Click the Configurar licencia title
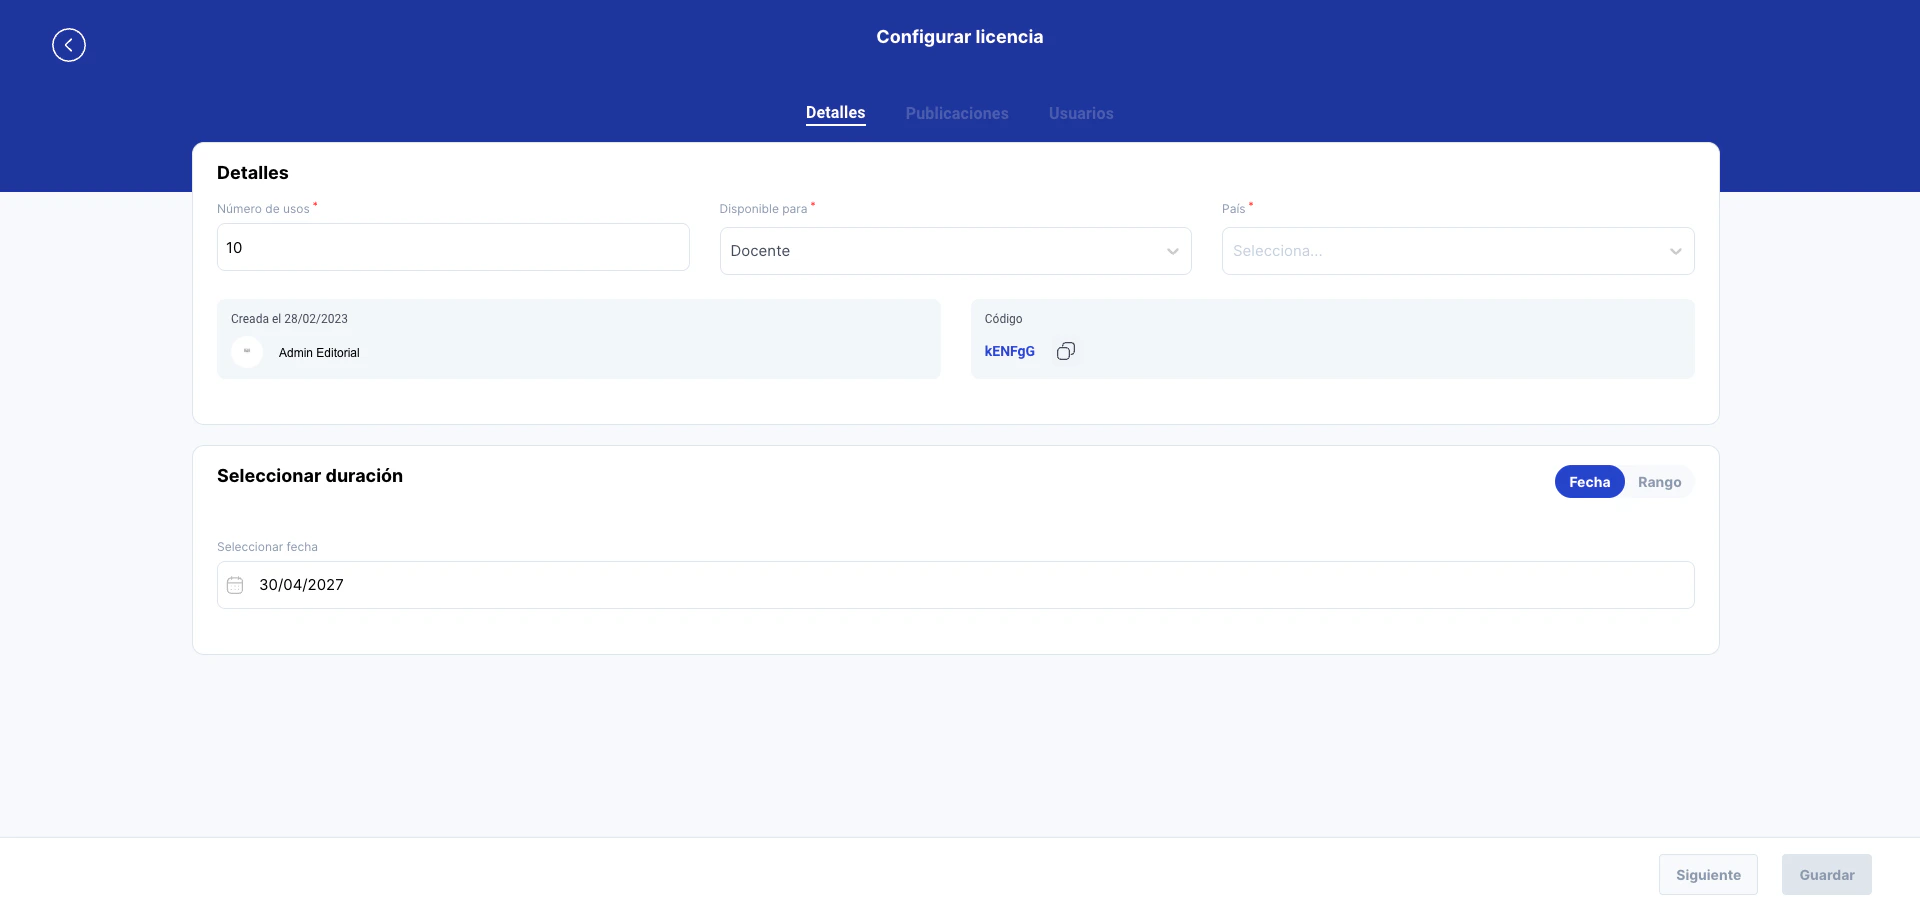 [x=960, y=37]
